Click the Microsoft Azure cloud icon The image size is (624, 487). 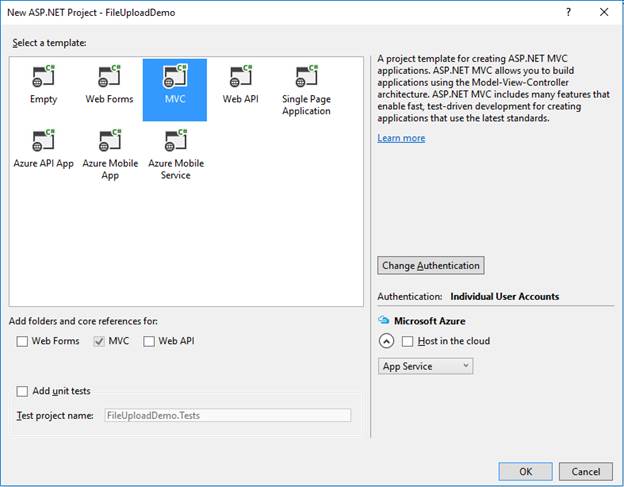pos(384,320)
